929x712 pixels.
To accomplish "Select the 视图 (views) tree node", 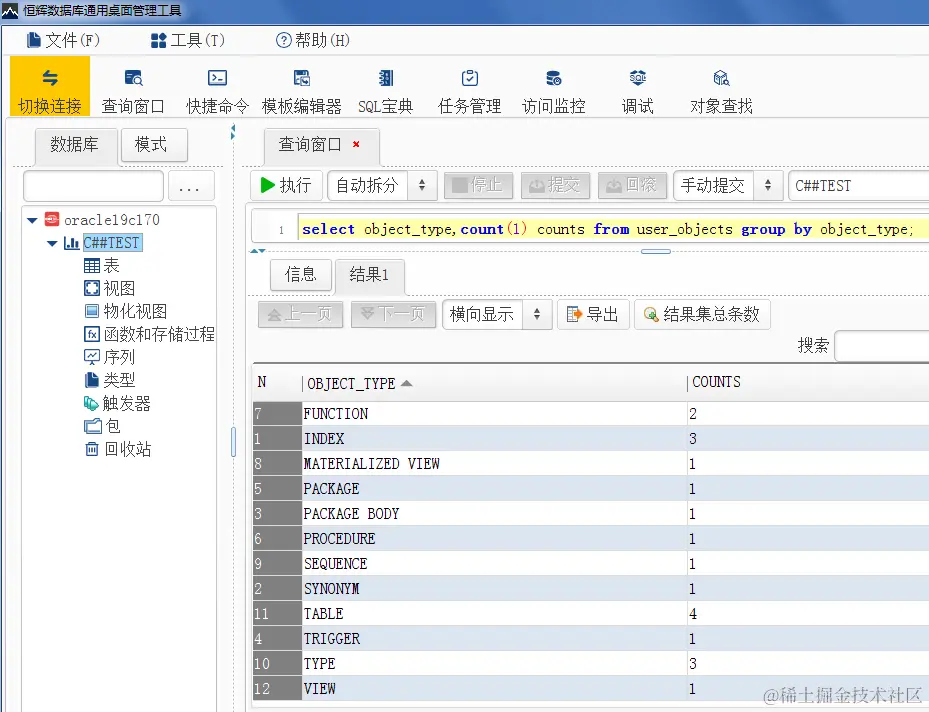I will (110, 288).
